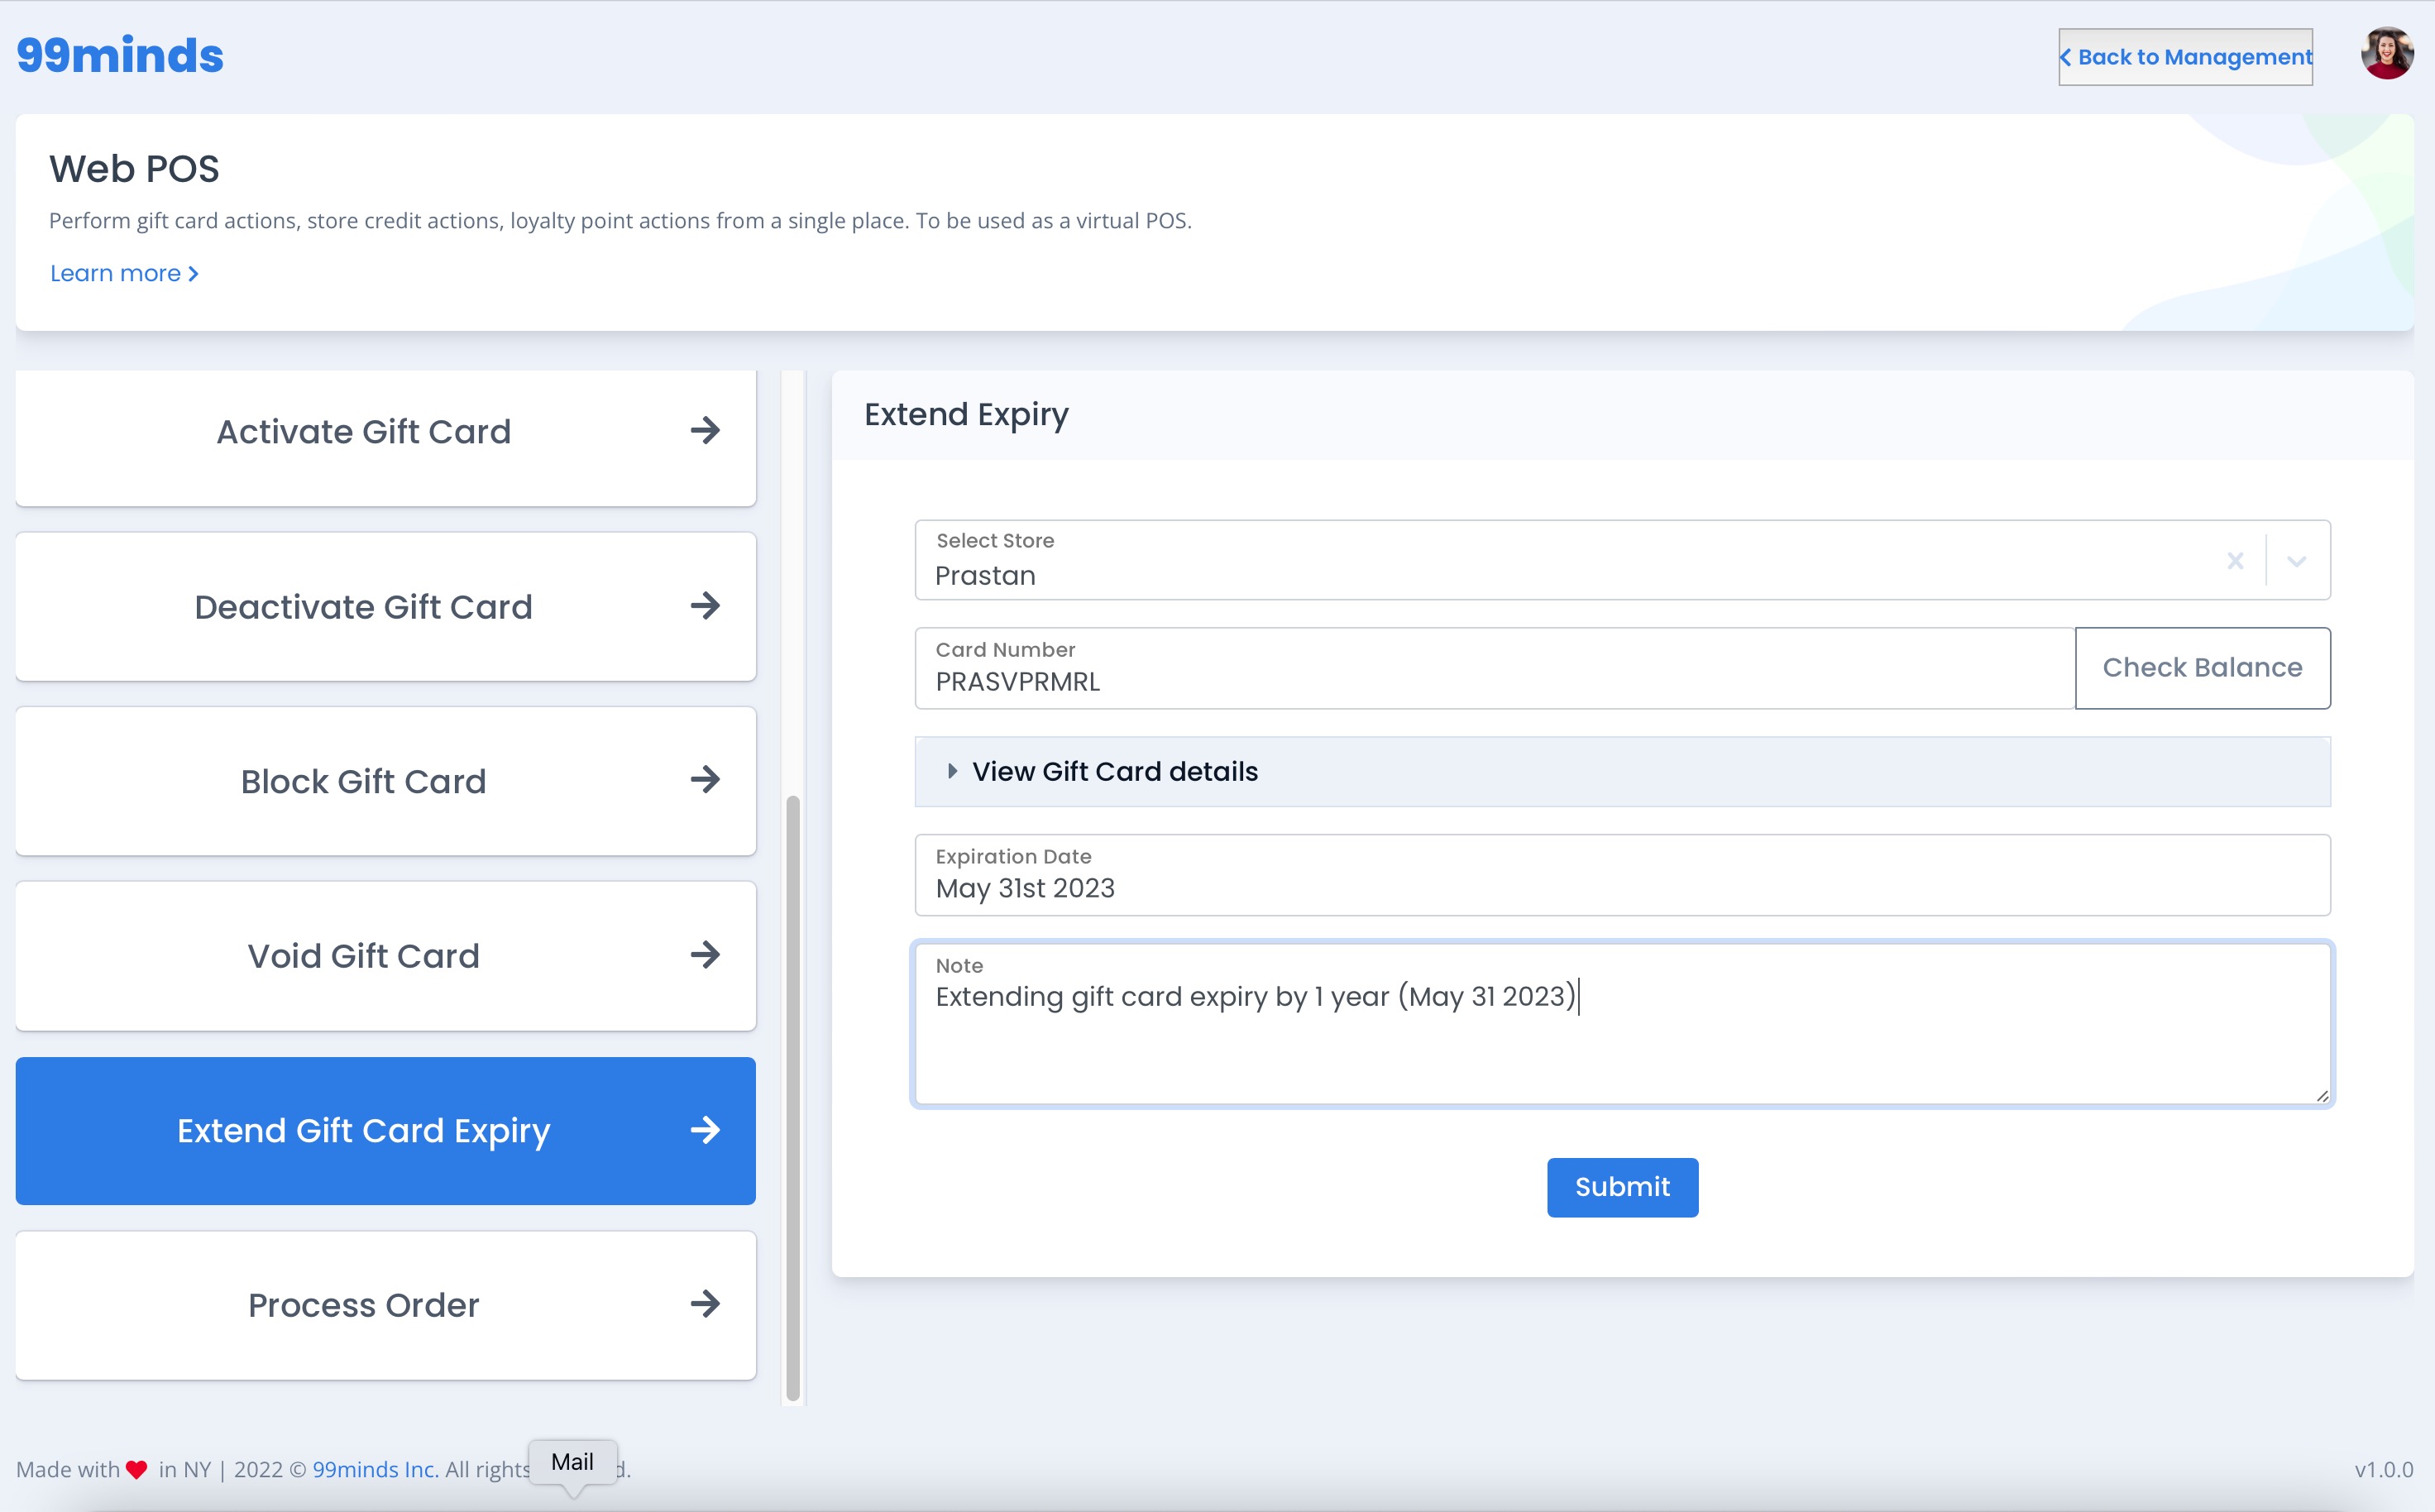
Task: Click the Select Store field showing Prastan
Action: (x=1622, y=560)
